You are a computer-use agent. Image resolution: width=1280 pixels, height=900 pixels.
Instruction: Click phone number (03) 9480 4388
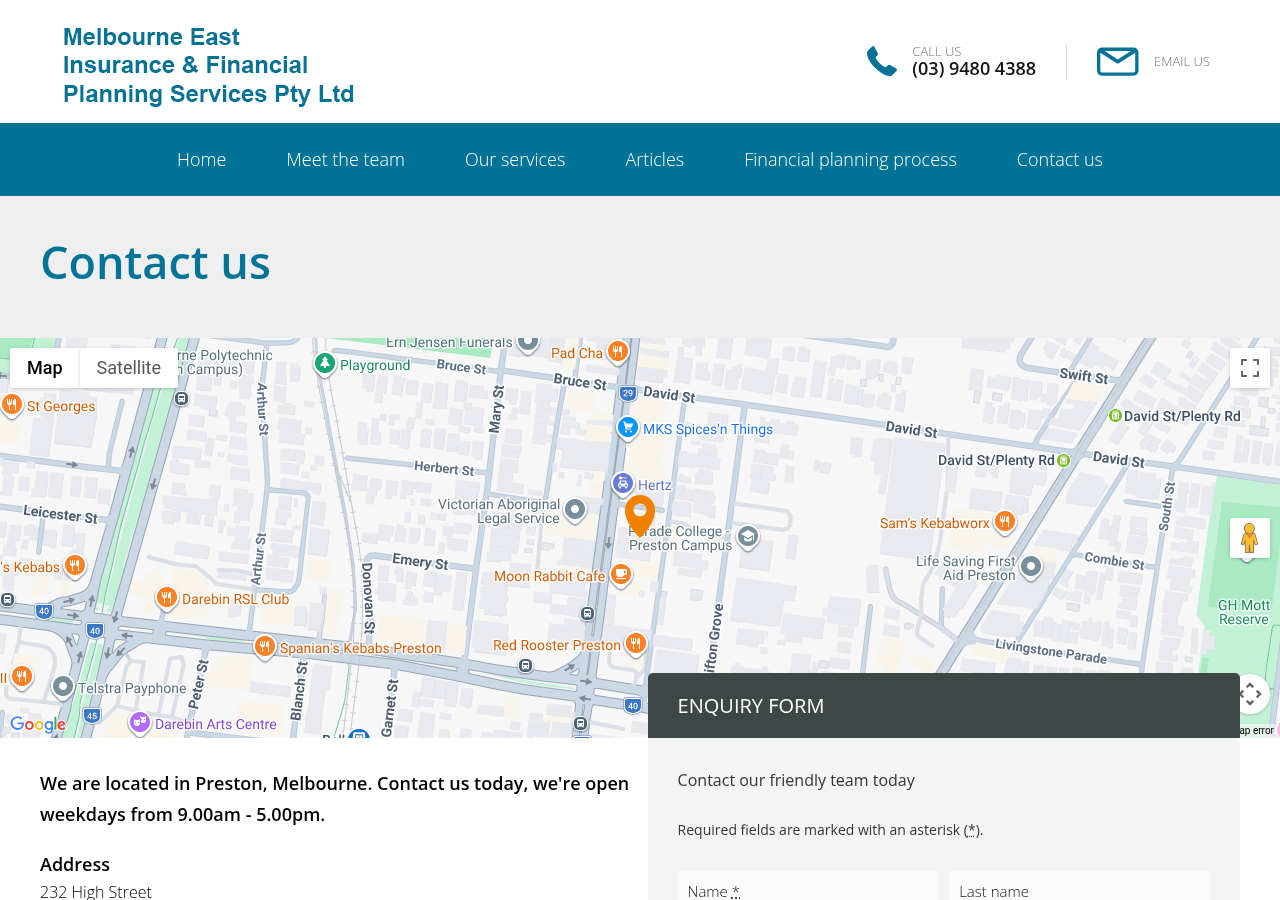point(974,69)
